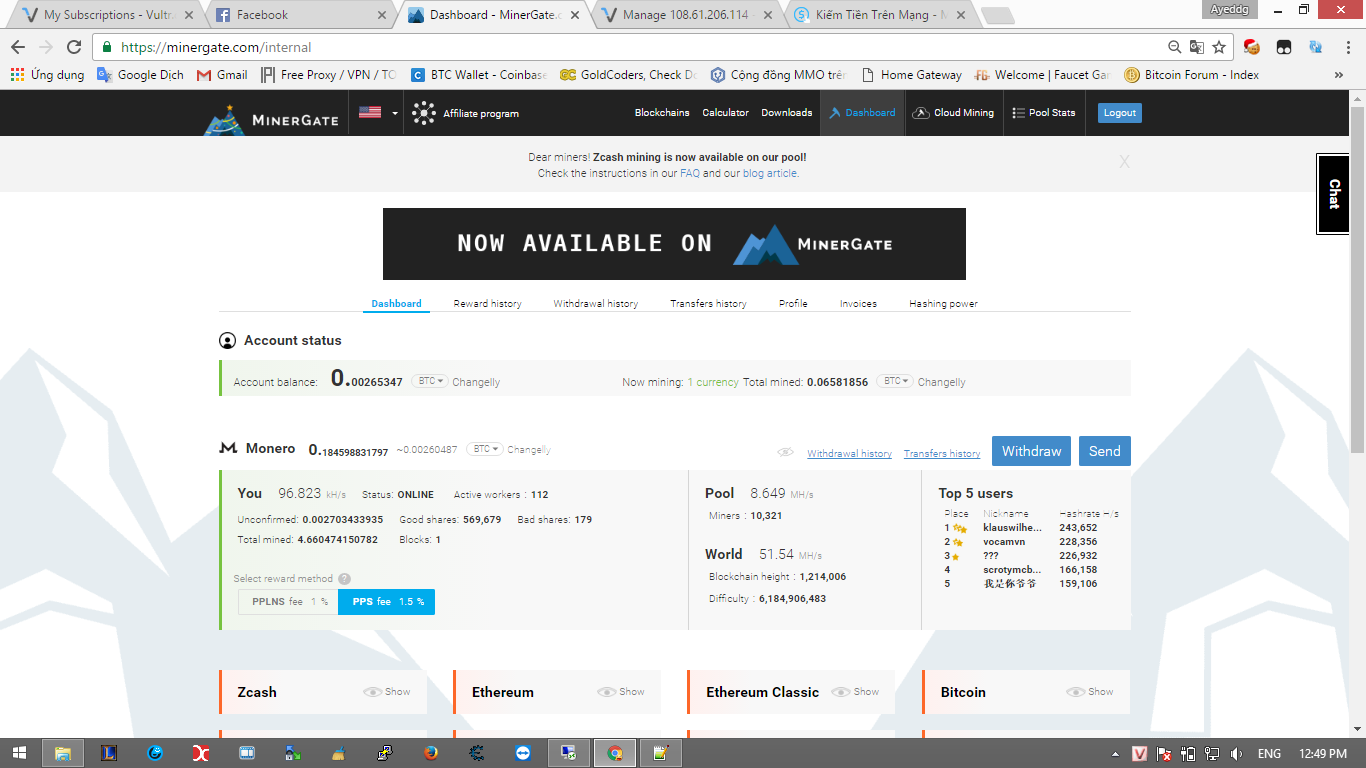Reload the page with the refresh icon
Image resolution: width=1366 pixels, height=768 pixels.
click(x=74, y=47)
